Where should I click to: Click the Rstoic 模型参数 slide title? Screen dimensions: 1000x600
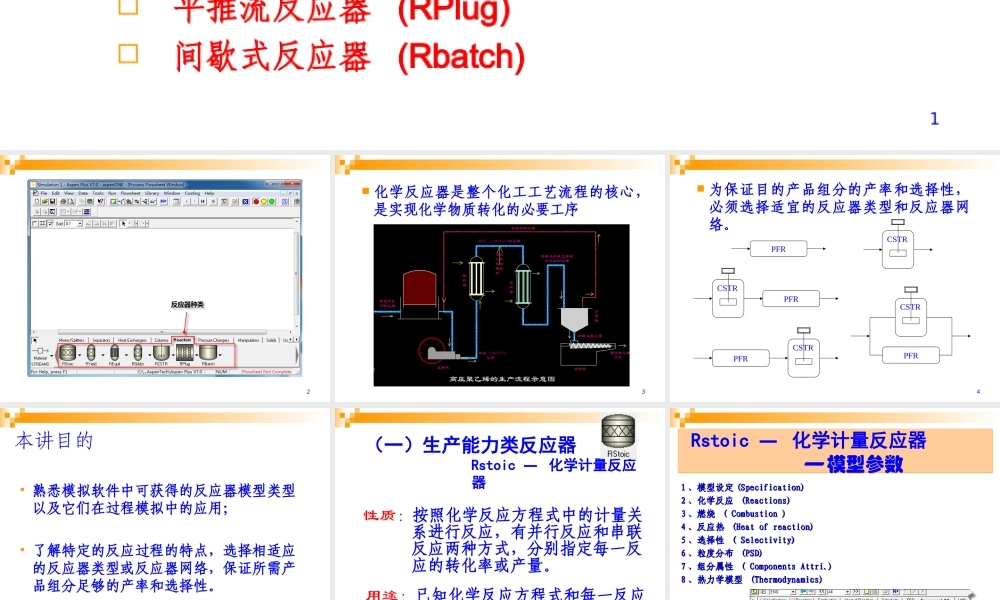[x=835, y=451]
